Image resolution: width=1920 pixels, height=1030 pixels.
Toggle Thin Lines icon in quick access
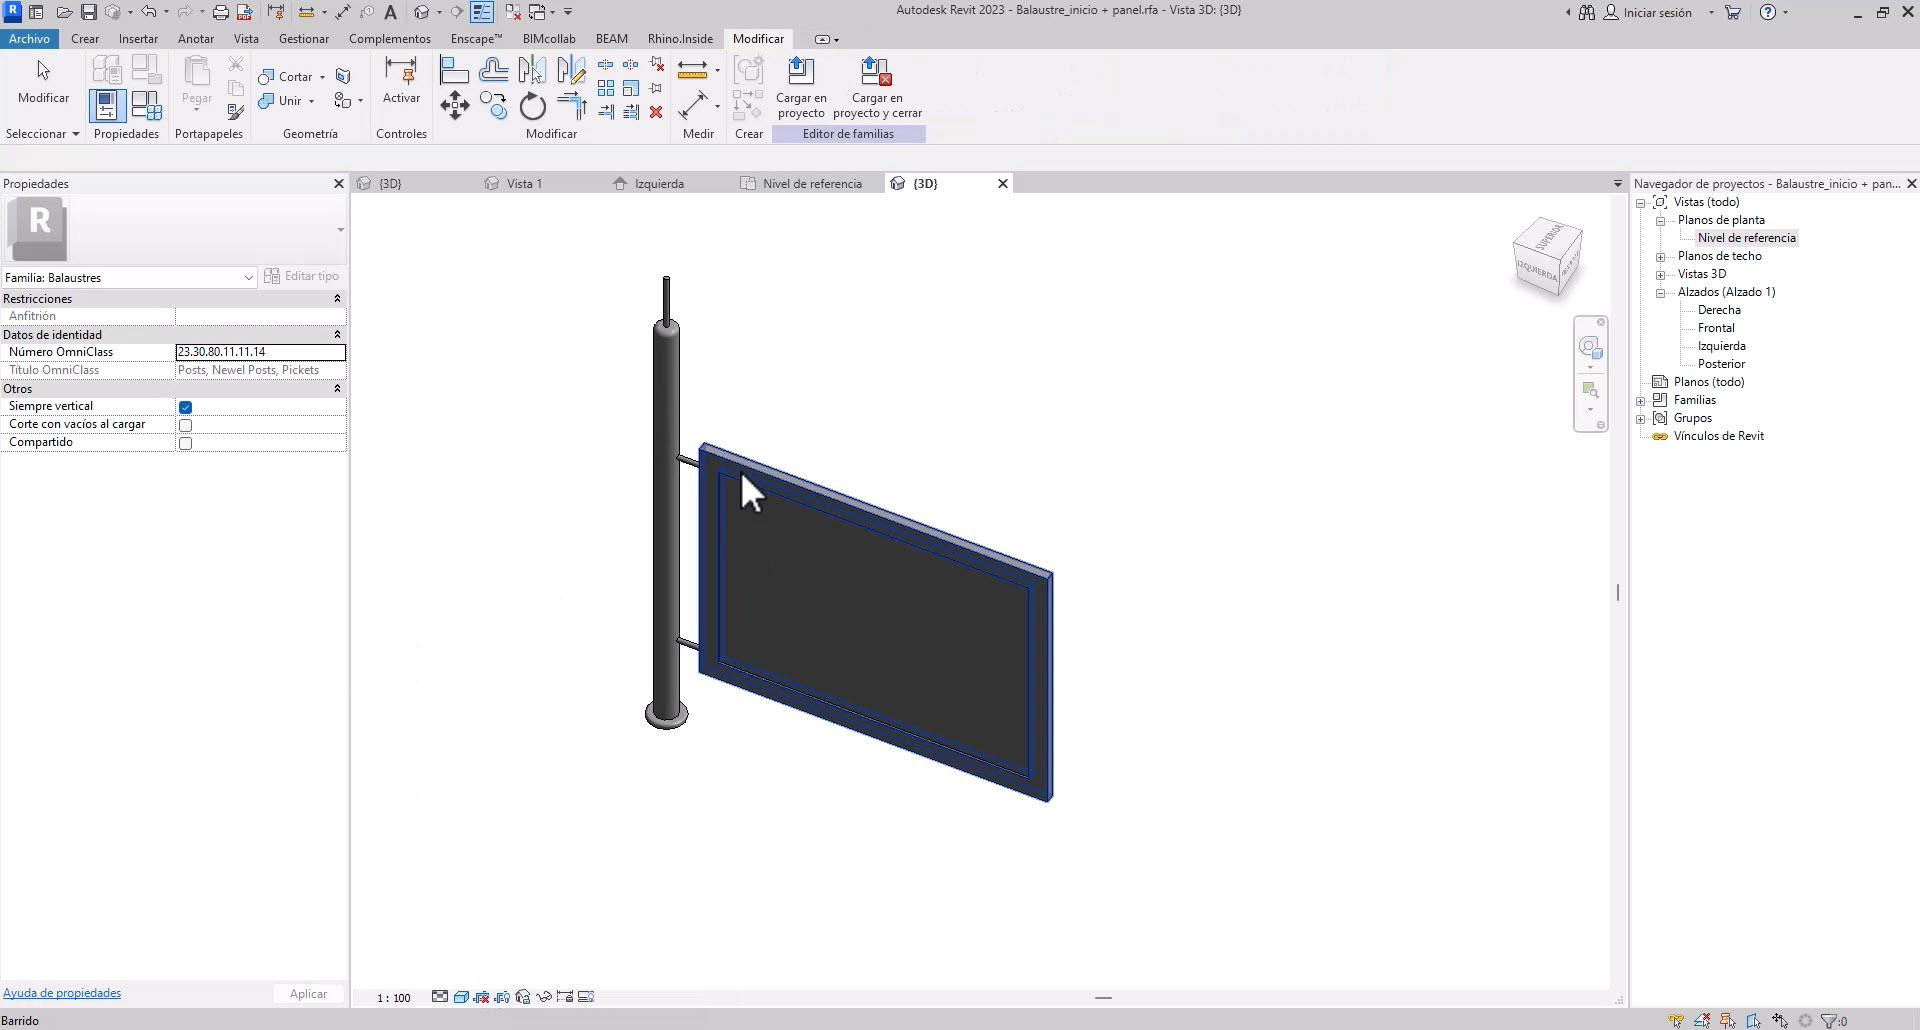(x=482, y=12)
